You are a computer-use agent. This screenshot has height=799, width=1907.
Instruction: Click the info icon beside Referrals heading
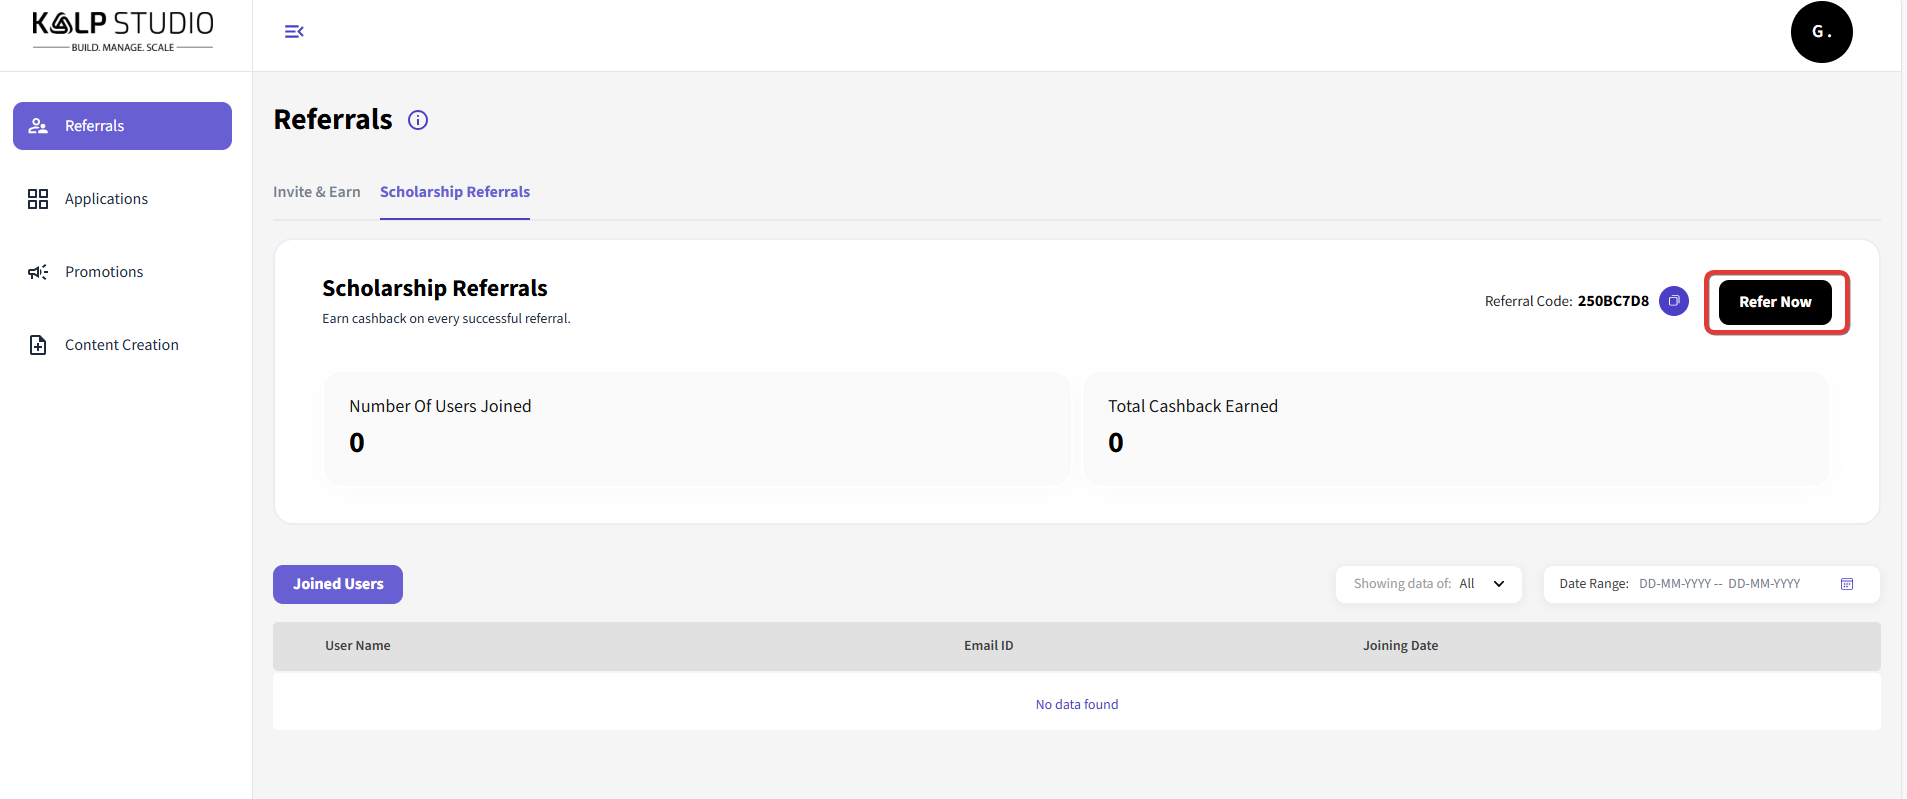tap(418, 120)
